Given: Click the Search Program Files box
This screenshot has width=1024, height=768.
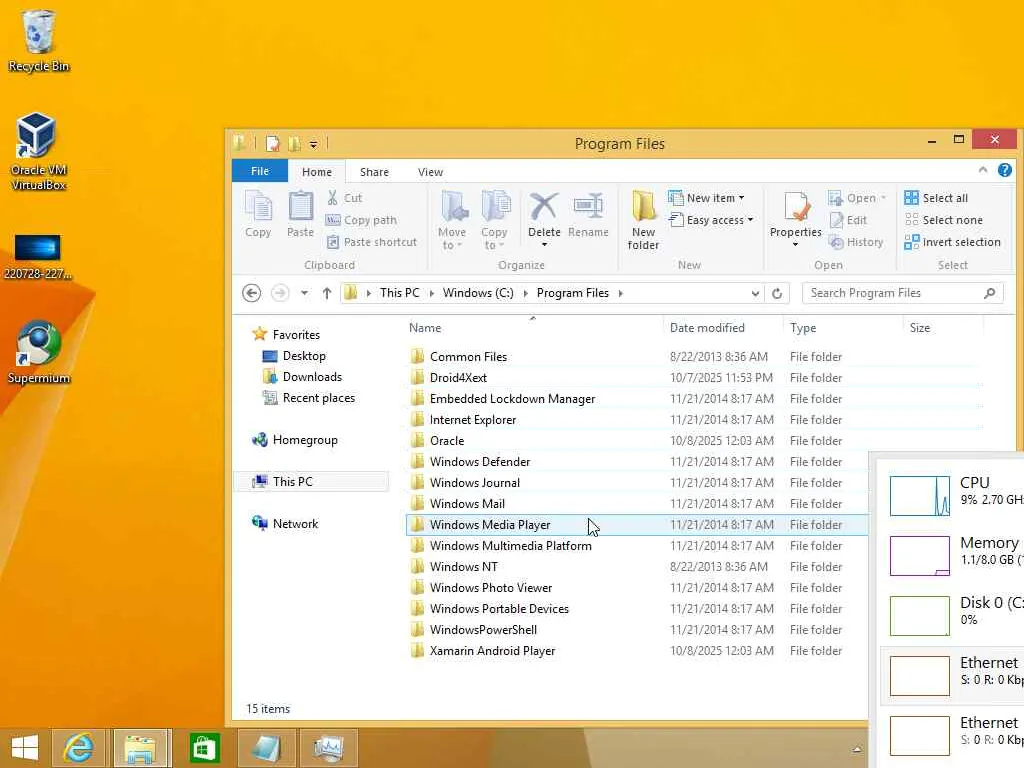Looking at the screenshot, I should tap(903, 293).
